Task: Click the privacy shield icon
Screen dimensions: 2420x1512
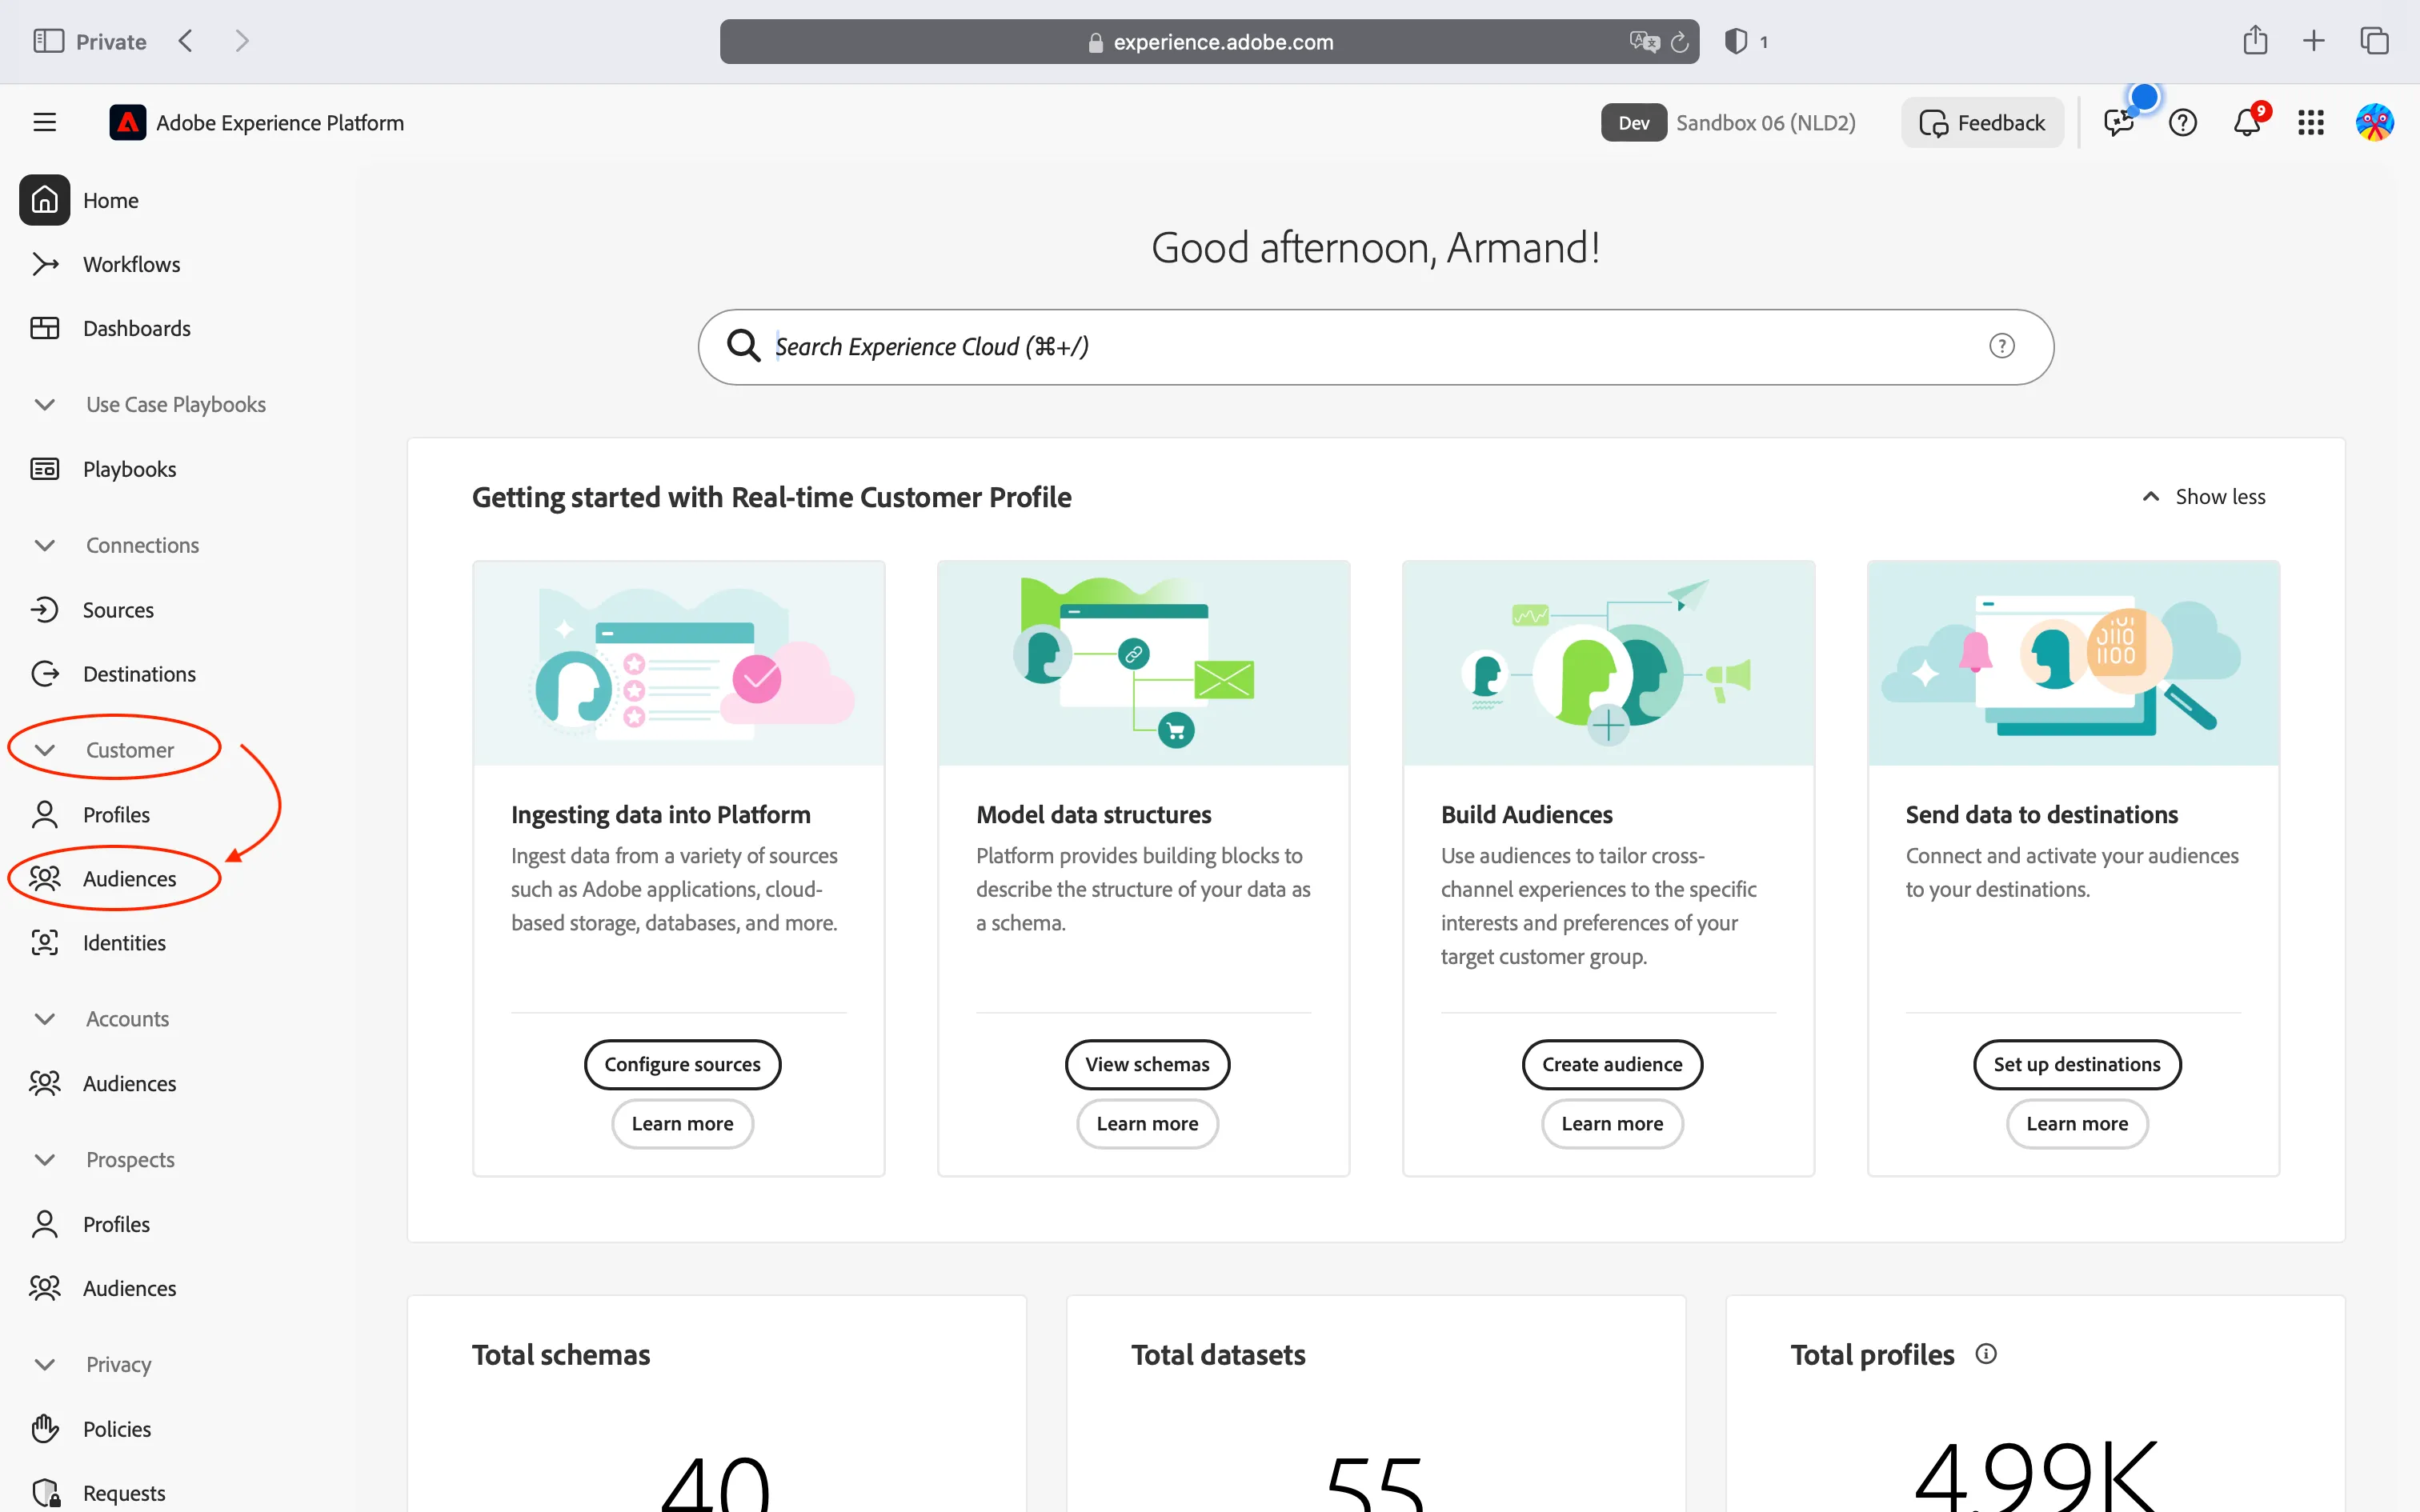Action: (1736, 41)
